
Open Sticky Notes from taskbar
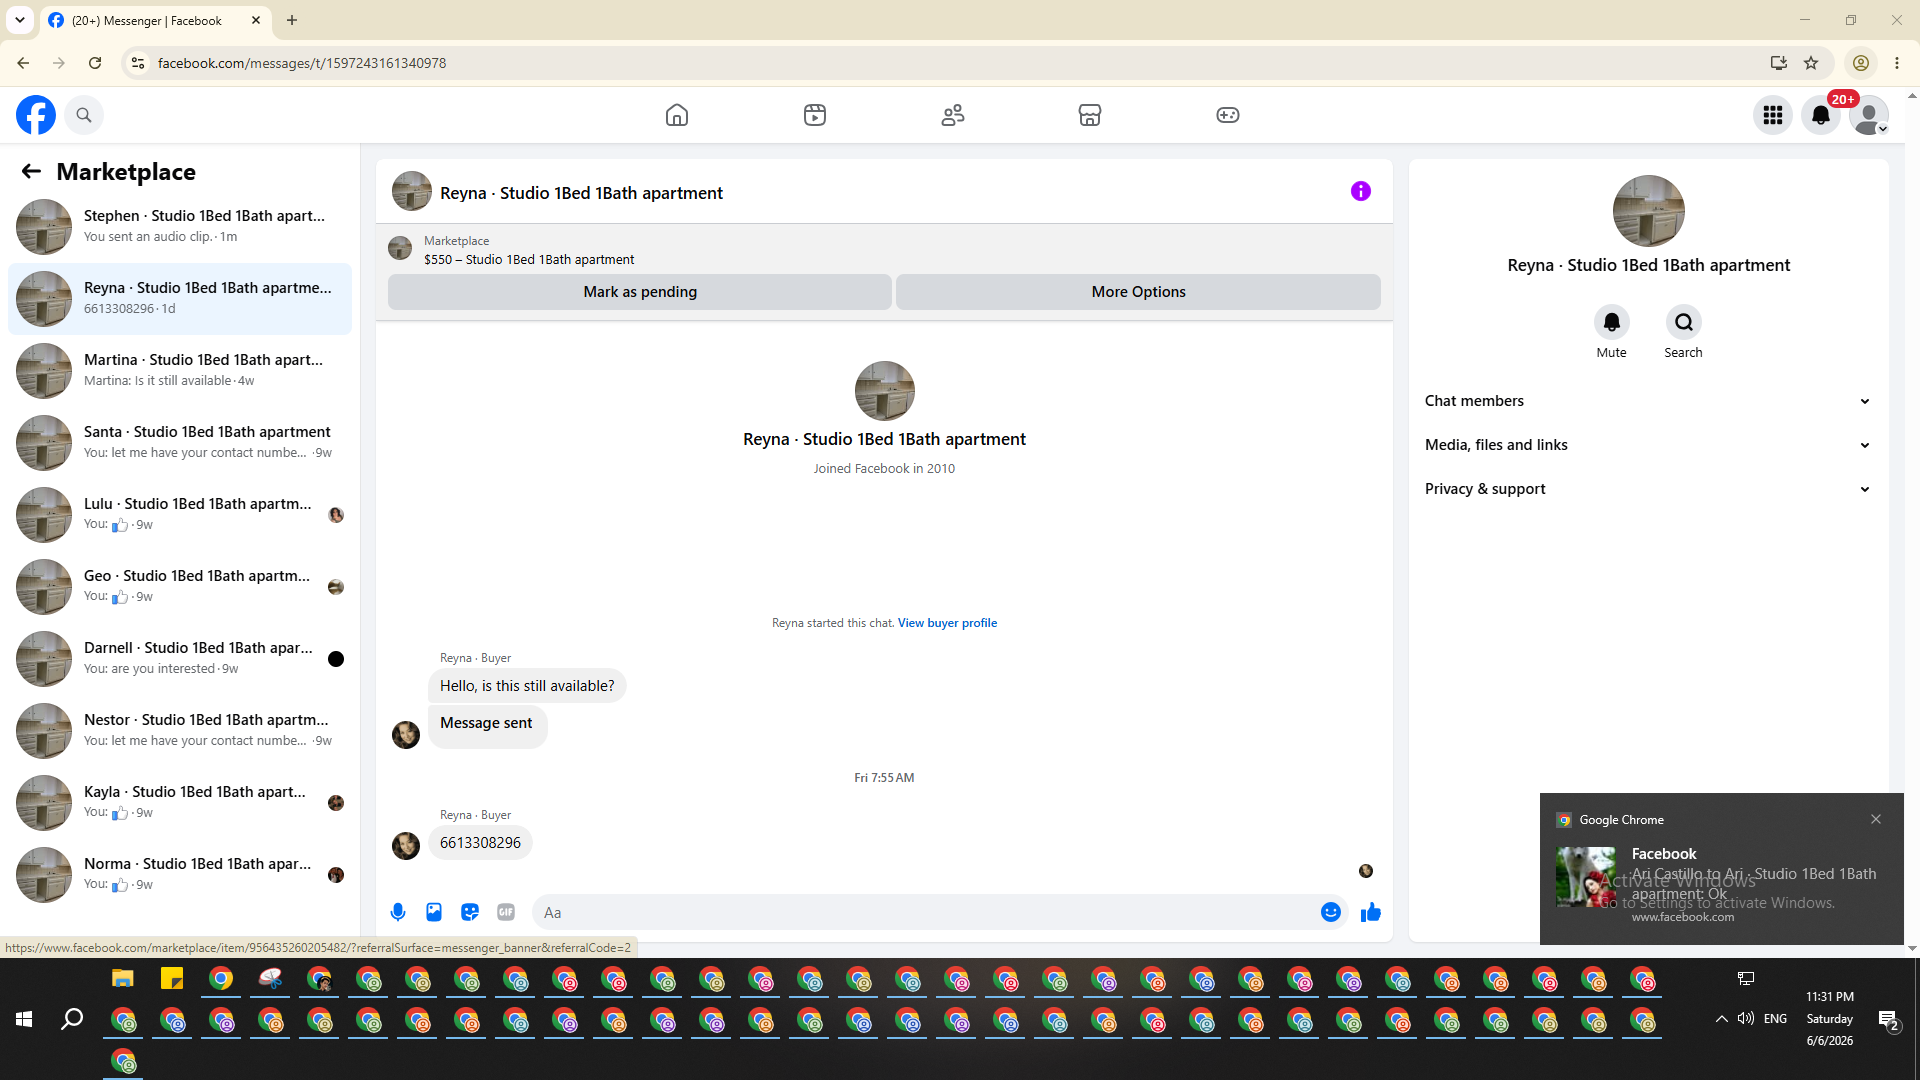click(172, 979)
